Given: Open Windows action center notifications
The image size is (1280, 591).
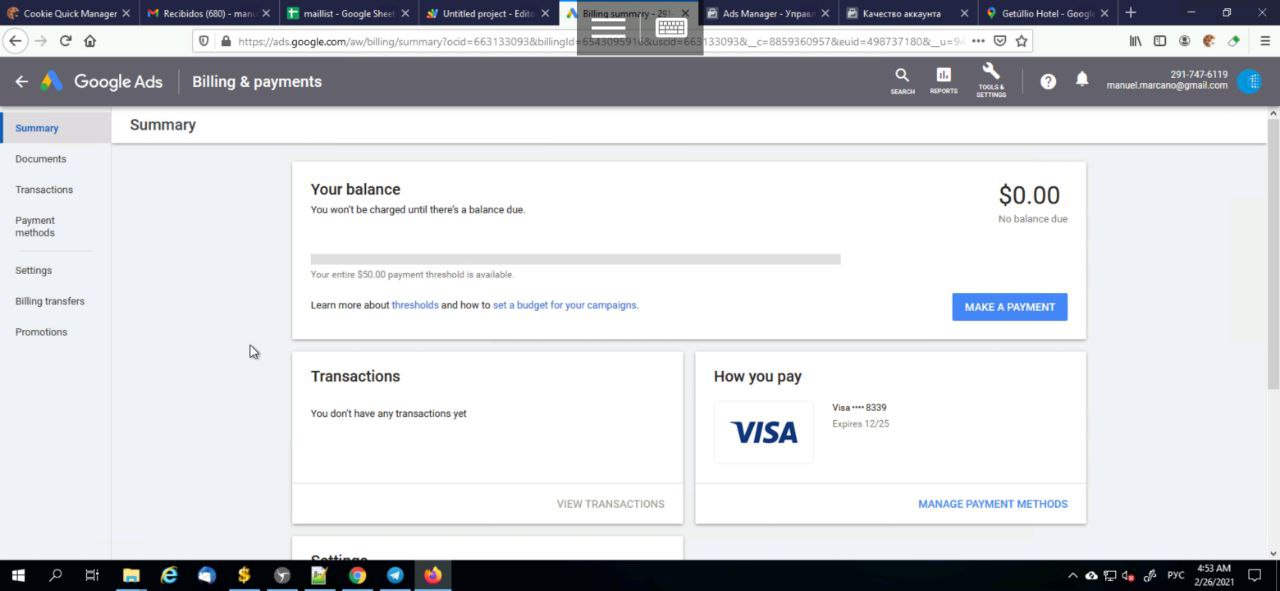Looking at the screenshot, I should tap(1255, 575).
